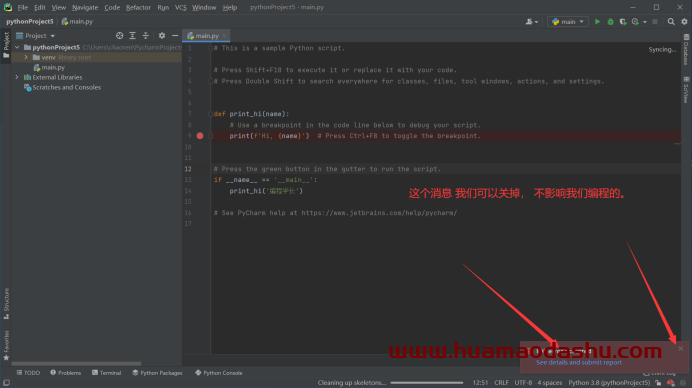Open the Structure side tool window

click(6, 304)
